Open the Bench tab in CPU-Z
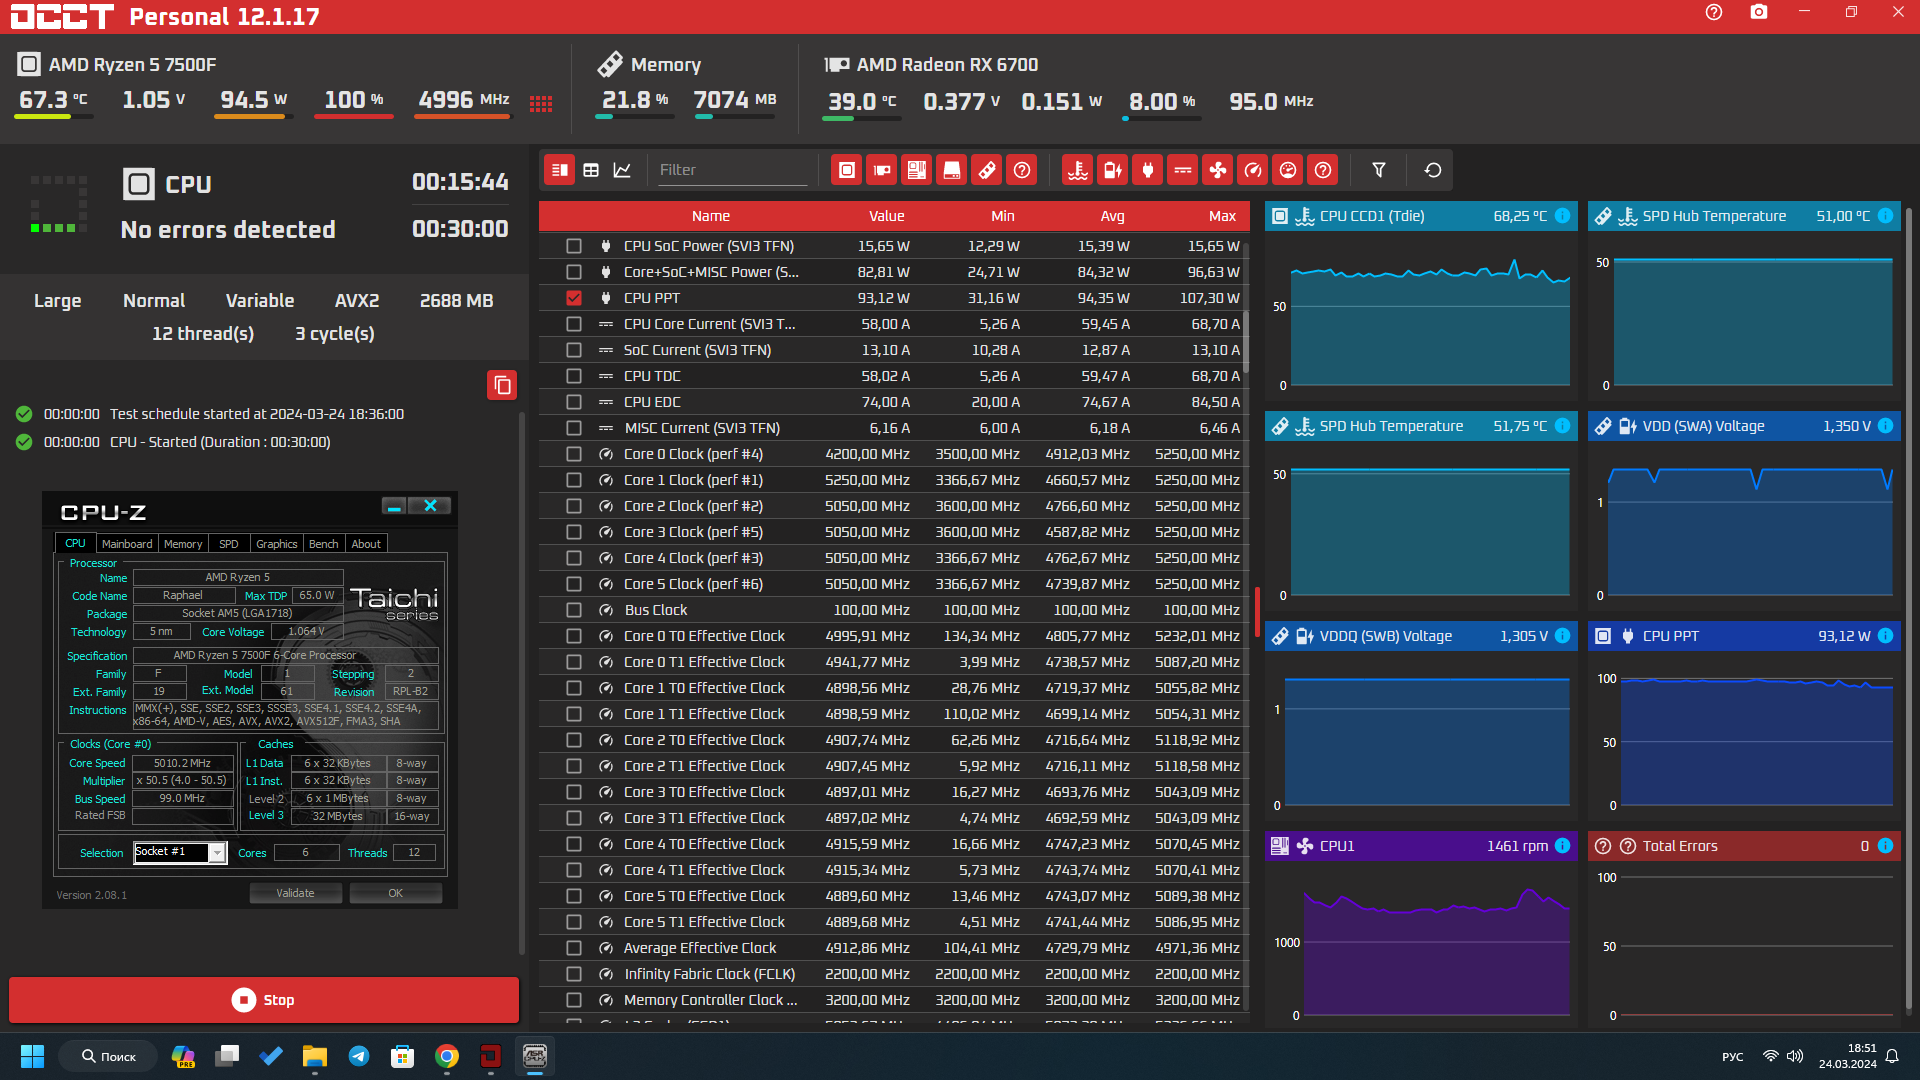Image resolution: width=1920 pixels, height=1080 pixels. 323,544
